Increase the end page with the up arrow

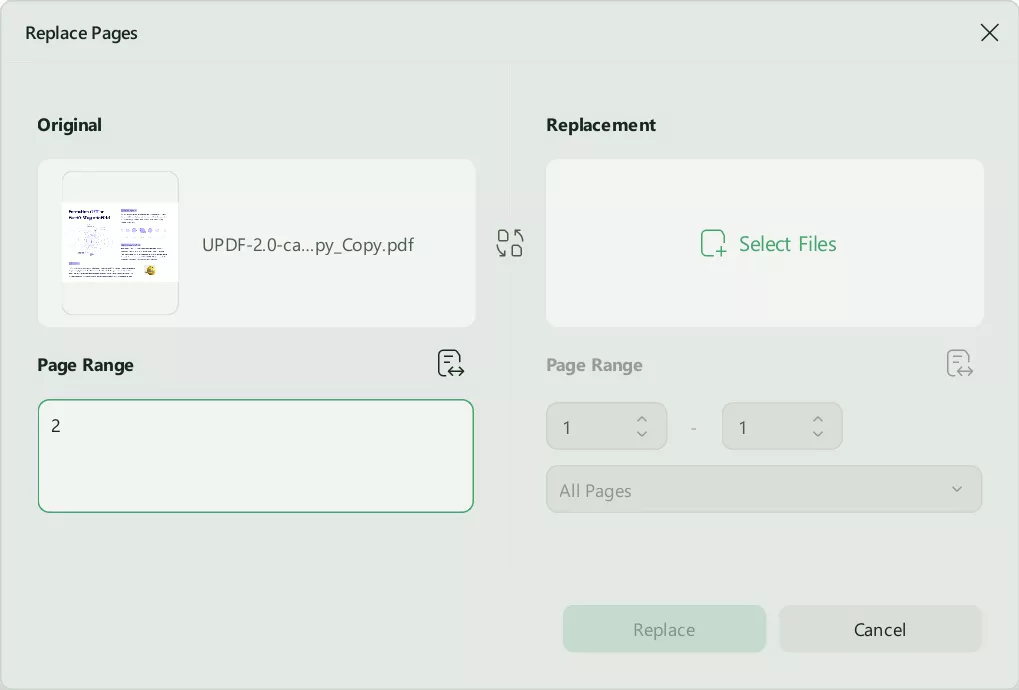click(x=817, y=420)
